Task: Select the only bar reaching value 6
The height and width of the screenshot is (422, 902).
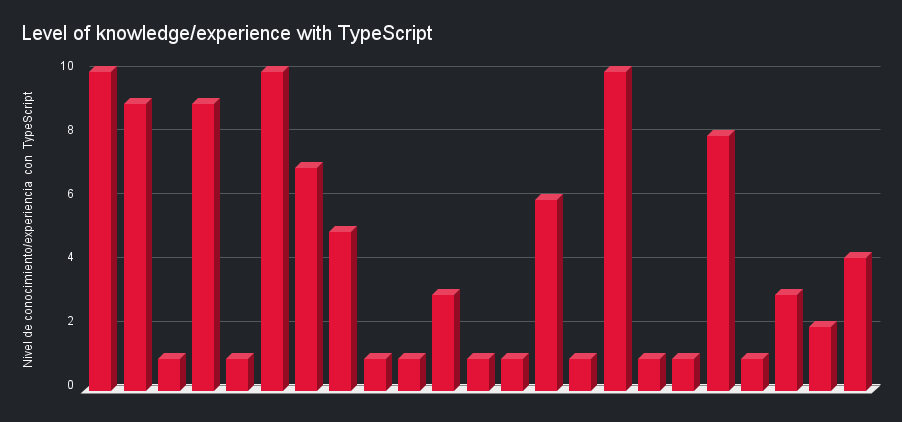Action: coord(549,293)
